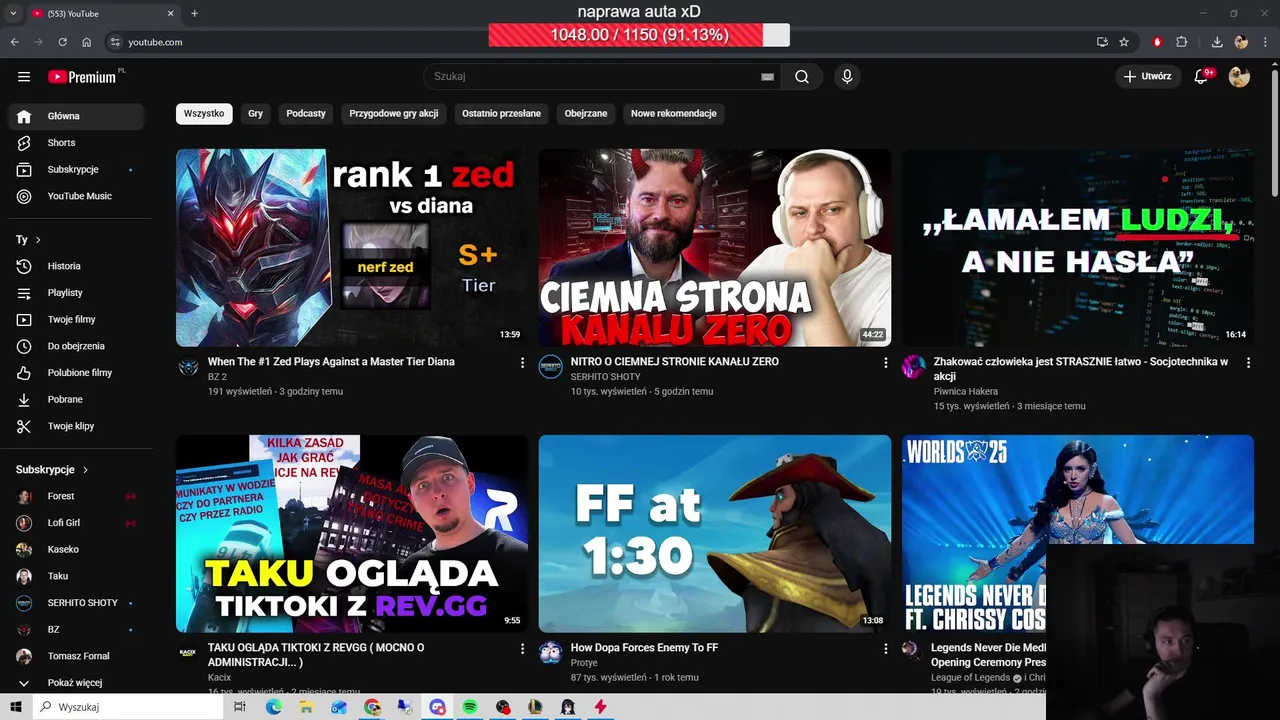Open options menu for the Zed vs Diana video
Screen dimensions: 1280x720
coord(522,363)
